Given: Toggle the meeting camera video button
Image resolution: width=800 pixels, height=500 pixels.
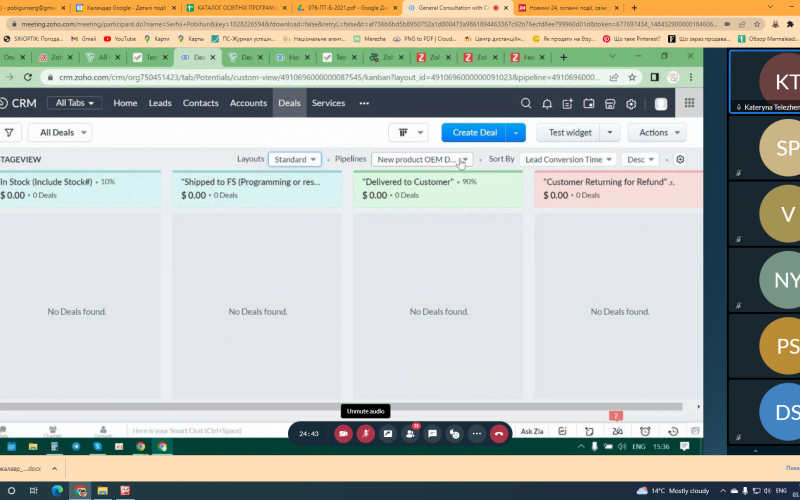Looking at the screenshot, I should [x=343, y=434].
